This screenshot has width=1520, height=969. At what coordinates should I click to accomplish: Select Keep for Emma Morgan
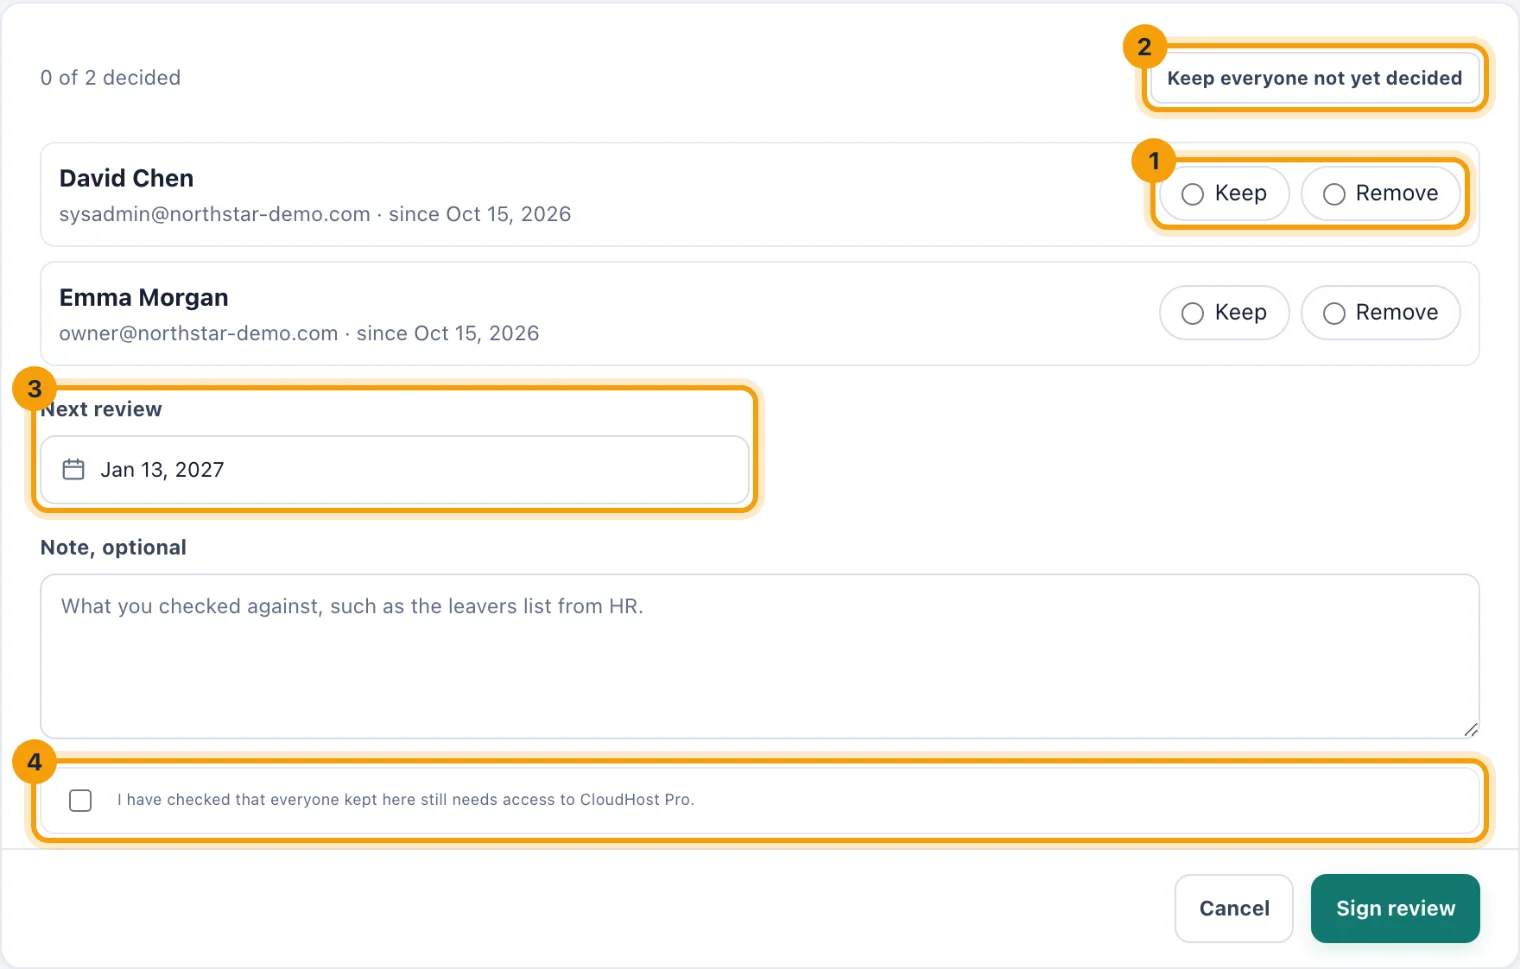tap(1224, 313)
